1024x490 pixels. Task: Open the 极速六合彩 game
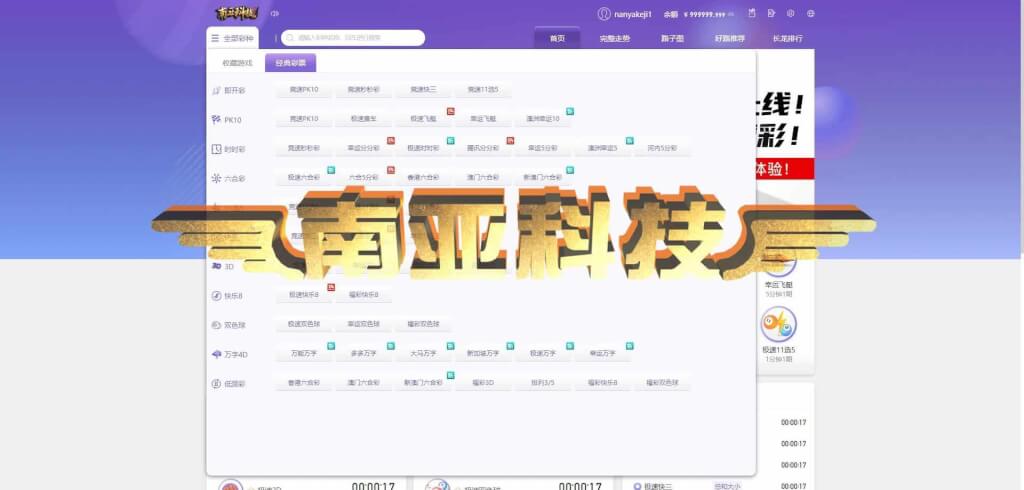pyautogui.click(x=304, y=177)
